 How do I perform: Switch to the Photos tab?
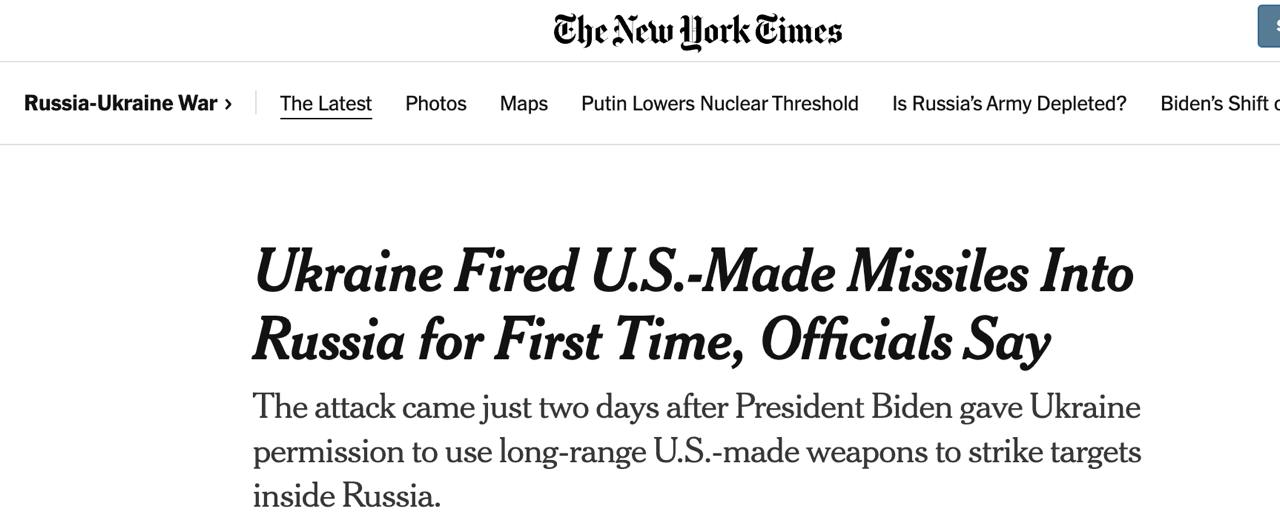pos(436,104)
